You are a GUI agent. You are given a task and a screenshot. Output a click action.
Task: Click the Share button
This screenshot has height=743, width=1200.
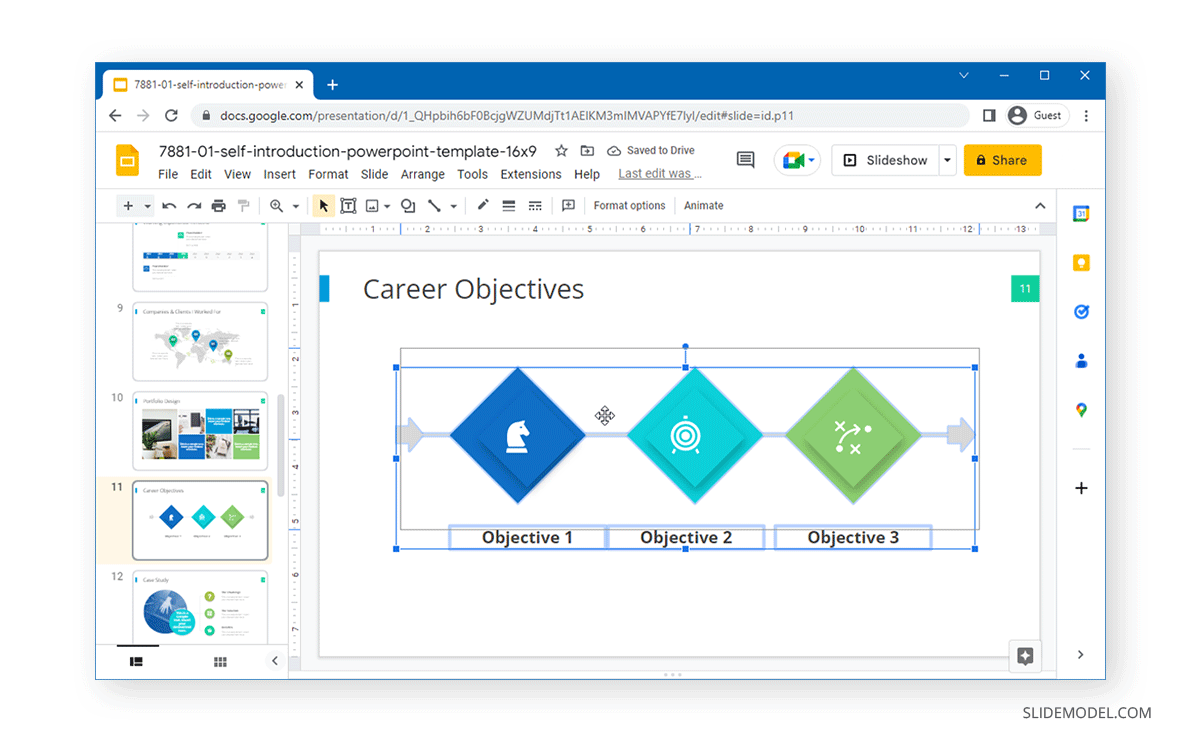(x=1002, y=160)
